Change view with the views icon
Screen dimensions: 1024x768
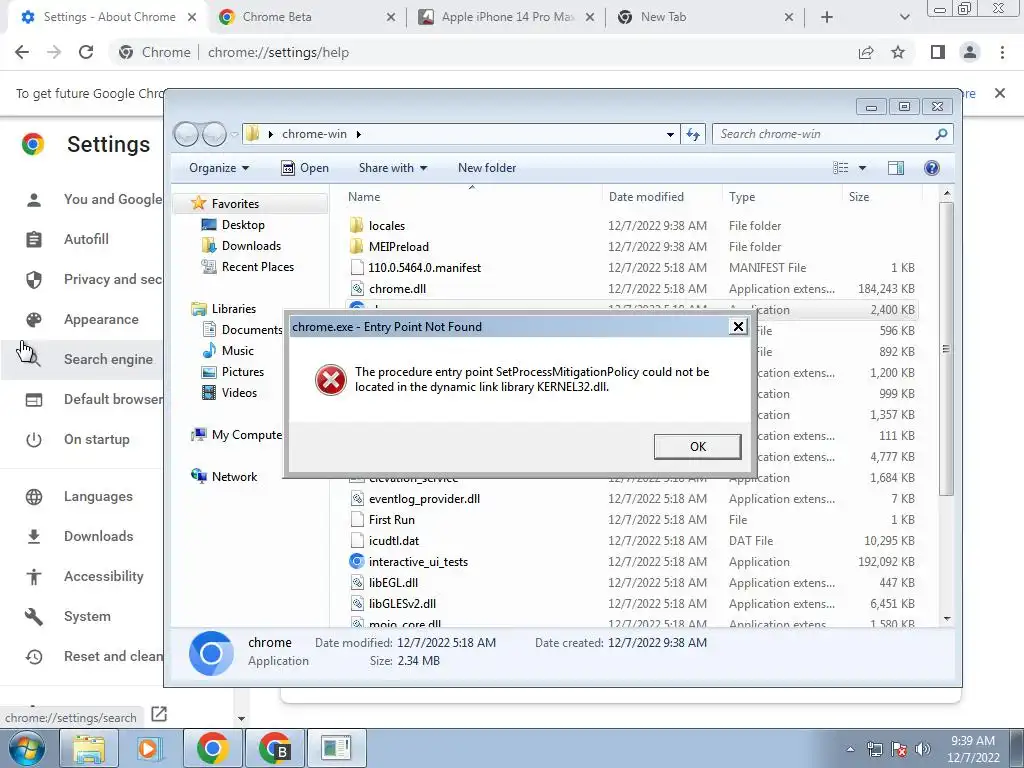(840, 168)
